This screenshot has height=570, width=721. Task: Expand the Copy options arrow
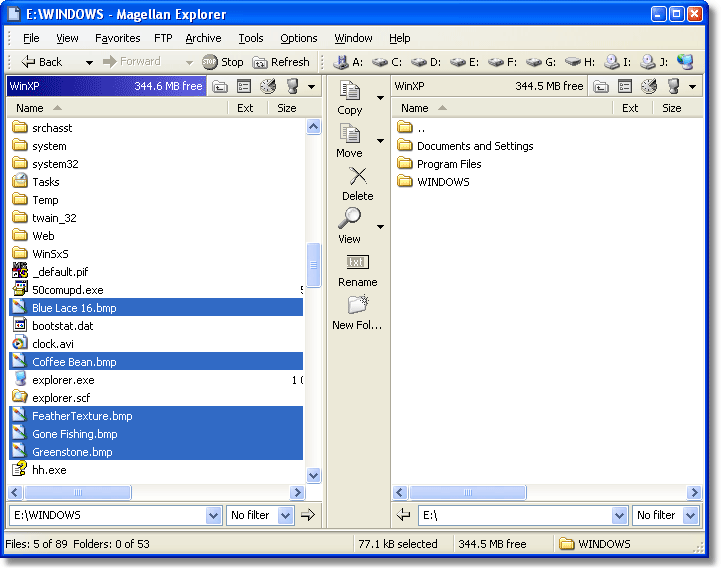380,97
